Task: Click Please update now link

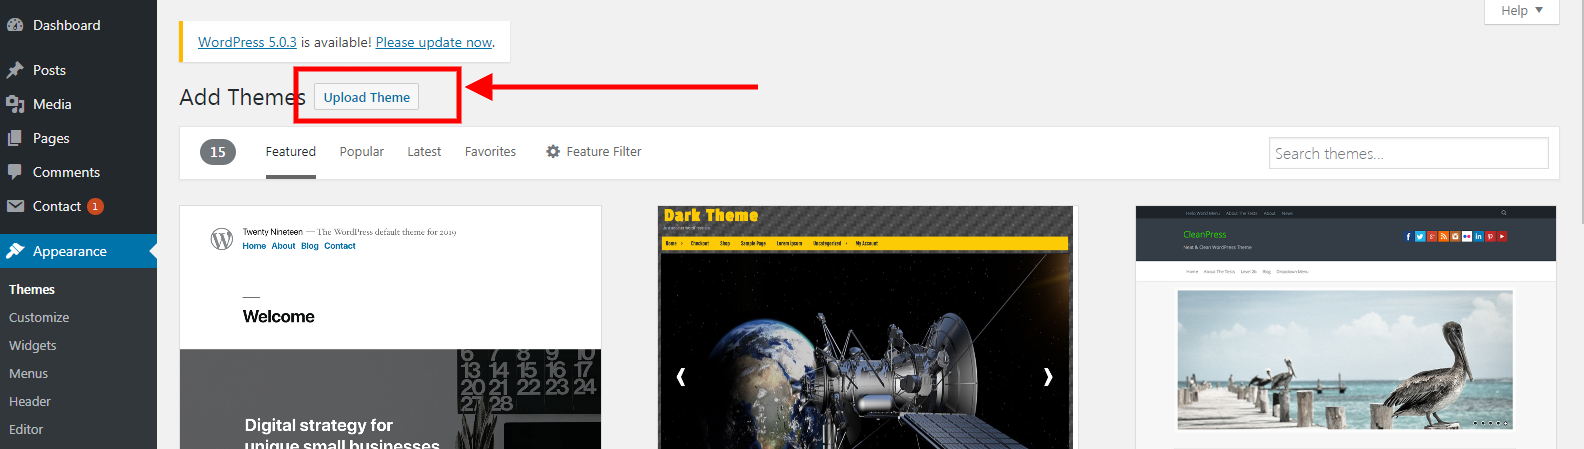Action: [434, 42]
